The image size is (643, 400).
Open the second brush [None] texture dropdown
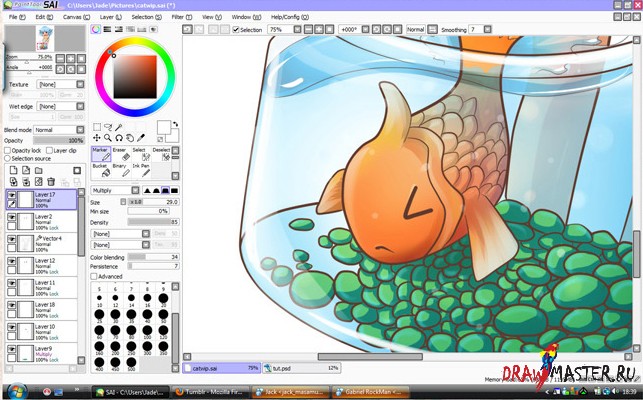[x=120, y=245]
